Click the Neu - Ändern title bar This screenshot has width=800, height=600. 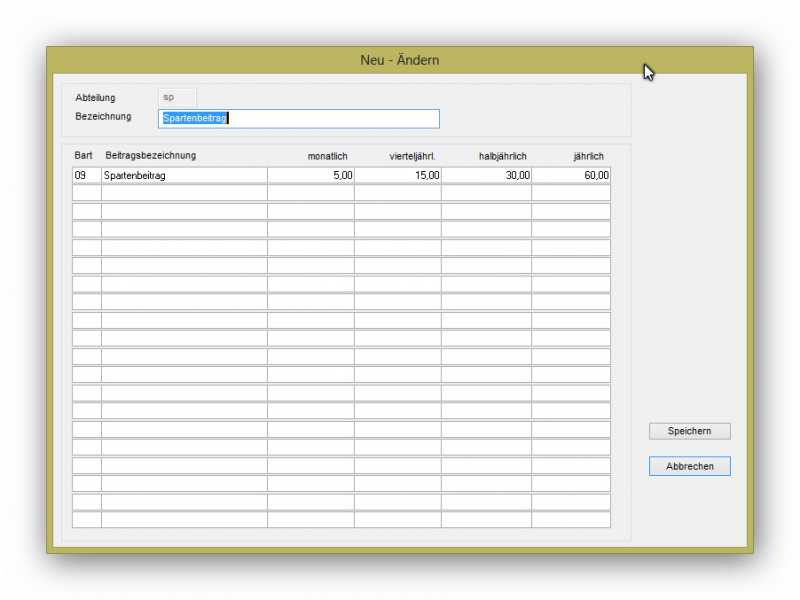[x=400, y=60]
